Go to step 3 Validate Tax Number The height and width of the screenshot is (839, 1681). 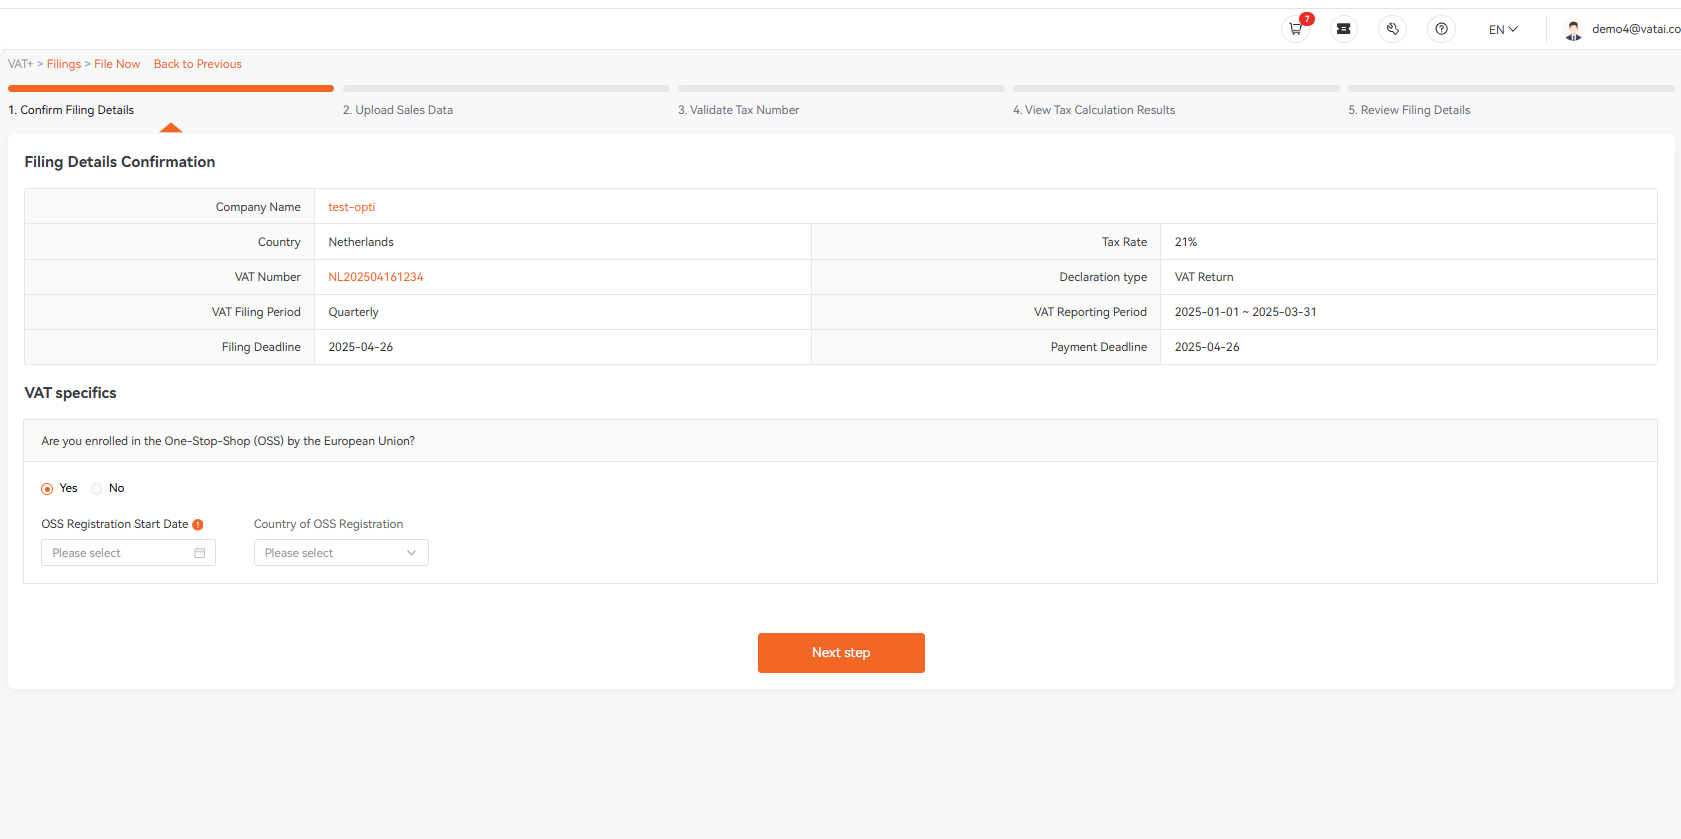click(x=739, y=110)
